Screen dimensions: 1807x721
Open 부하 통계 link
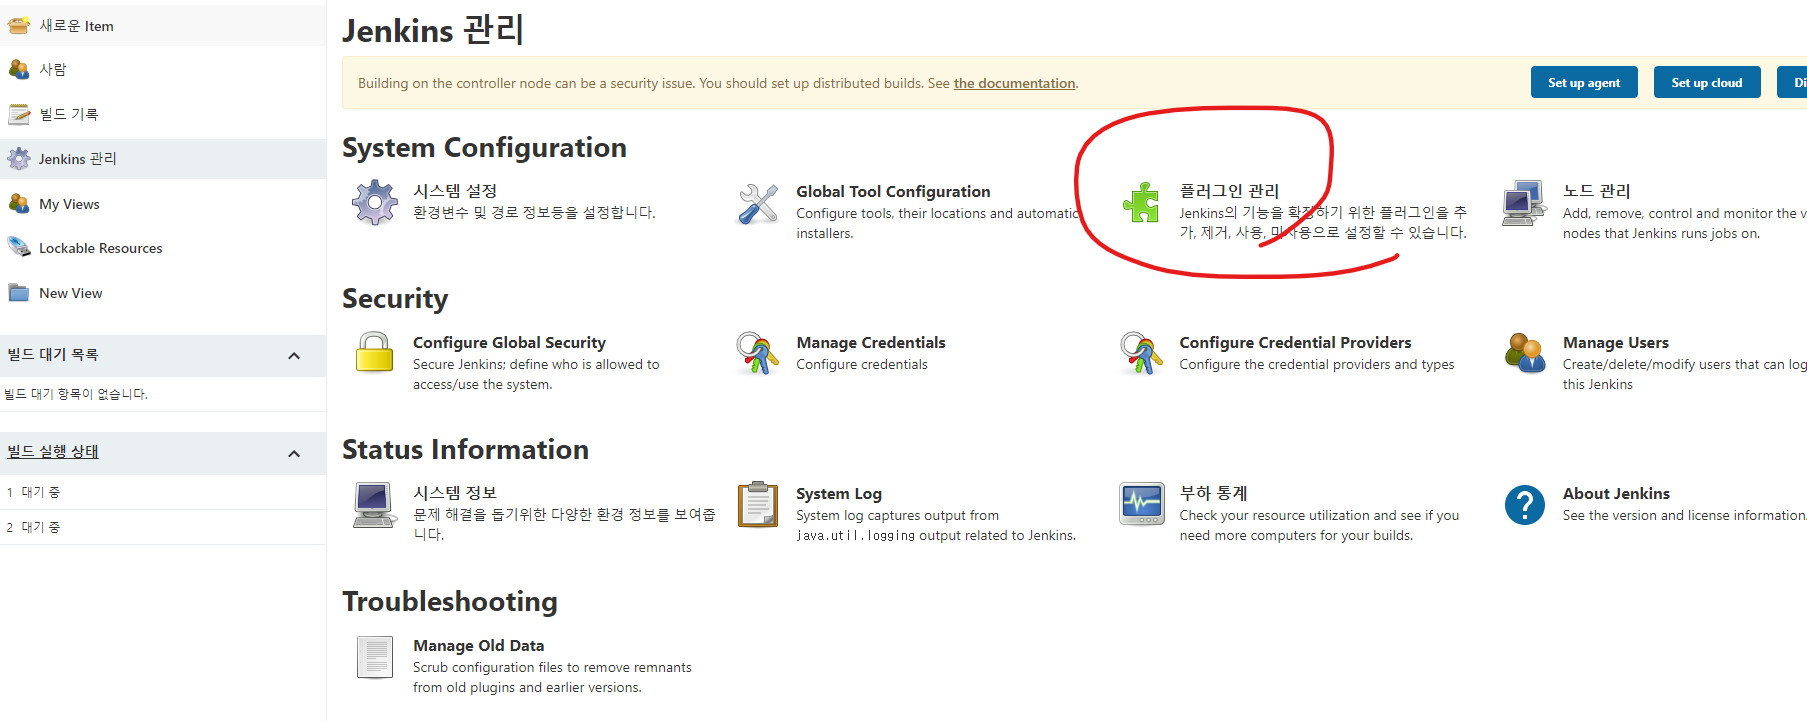pyautogui.click(x=1213, y=493)
